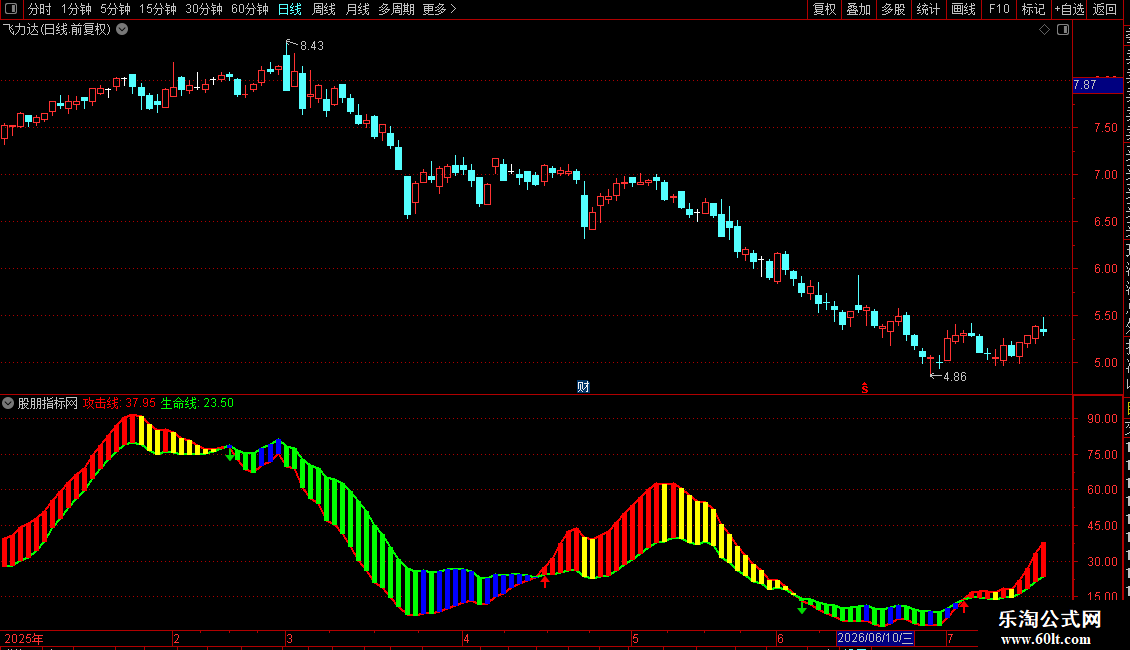The width and height of the screenshot is (1130, 650).
Task: Open 多周期 multi-period view
Action: [396, 9]
